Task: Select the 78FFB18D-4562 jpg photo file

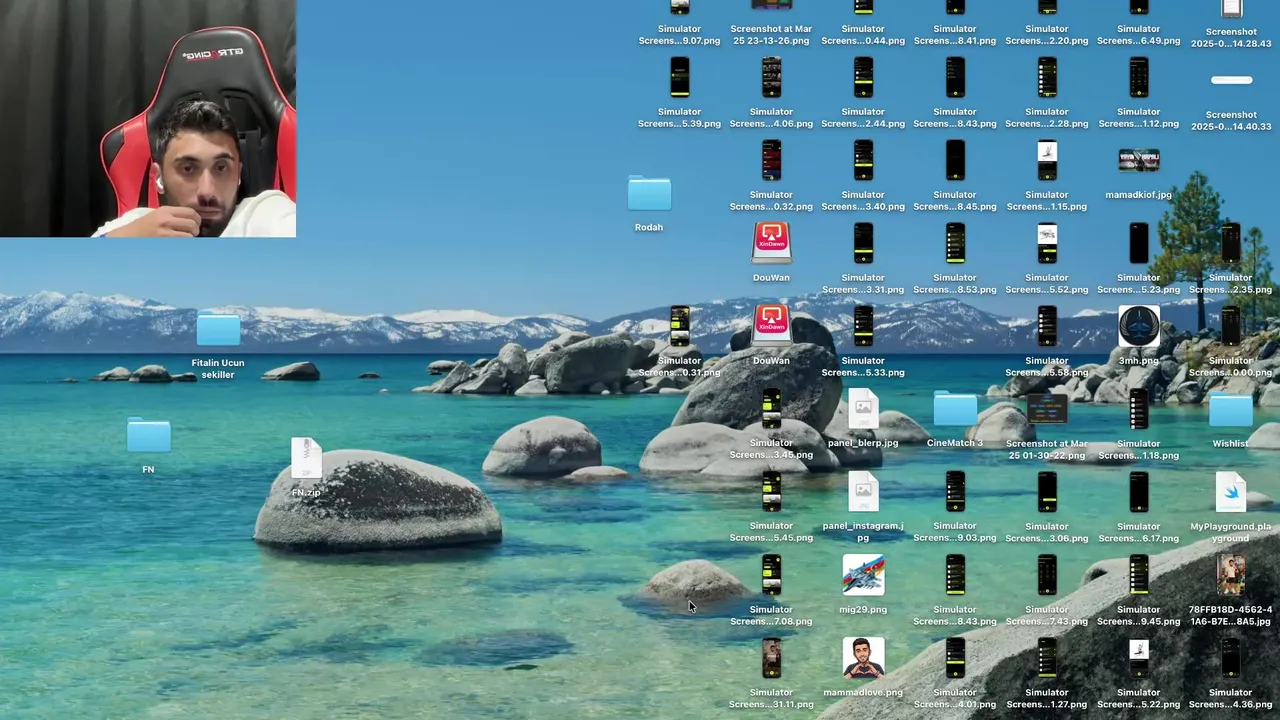Action: tap(1231, 575)
